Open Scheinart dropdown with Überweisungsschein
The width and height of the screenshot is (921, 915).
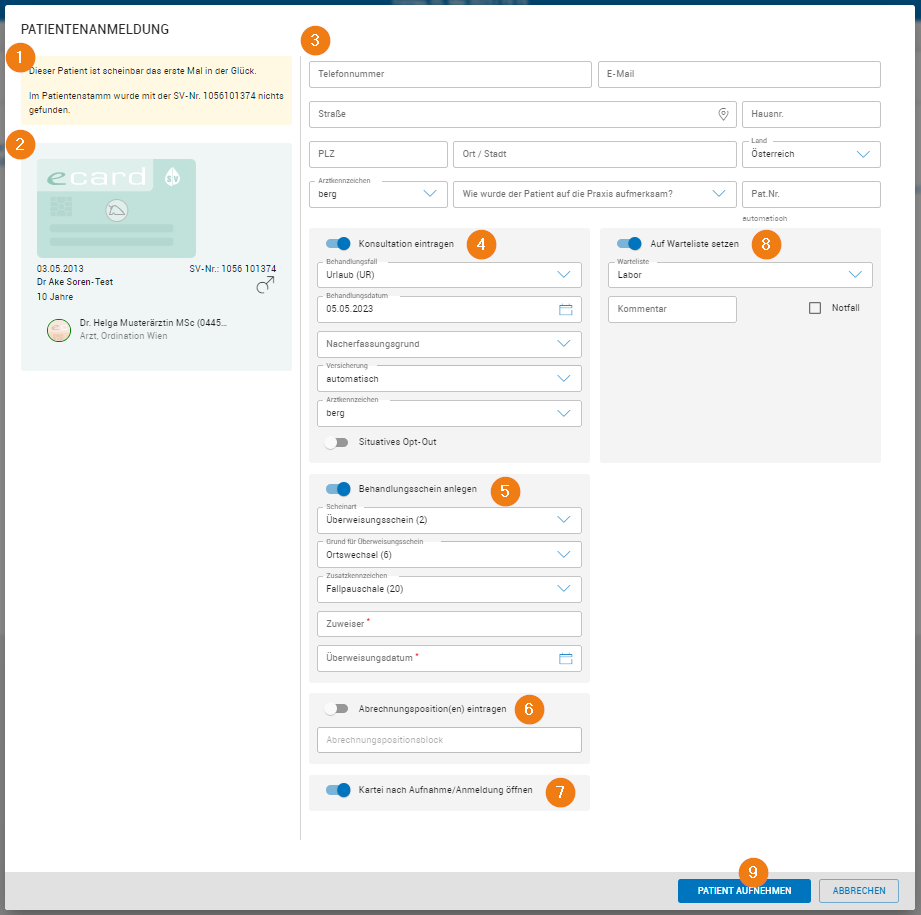(564, 520)
